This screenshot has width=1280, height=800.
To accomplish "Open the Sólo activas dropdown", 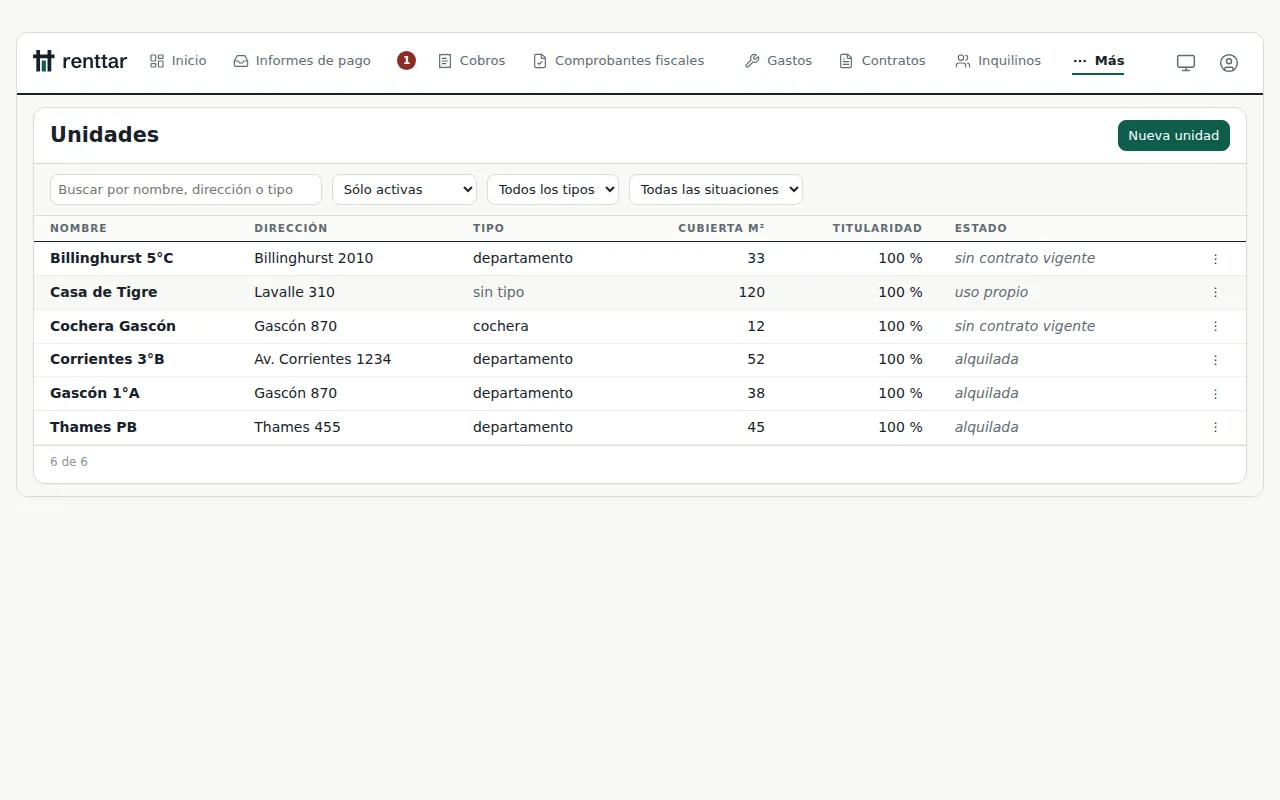I will [x=404, y=190].
